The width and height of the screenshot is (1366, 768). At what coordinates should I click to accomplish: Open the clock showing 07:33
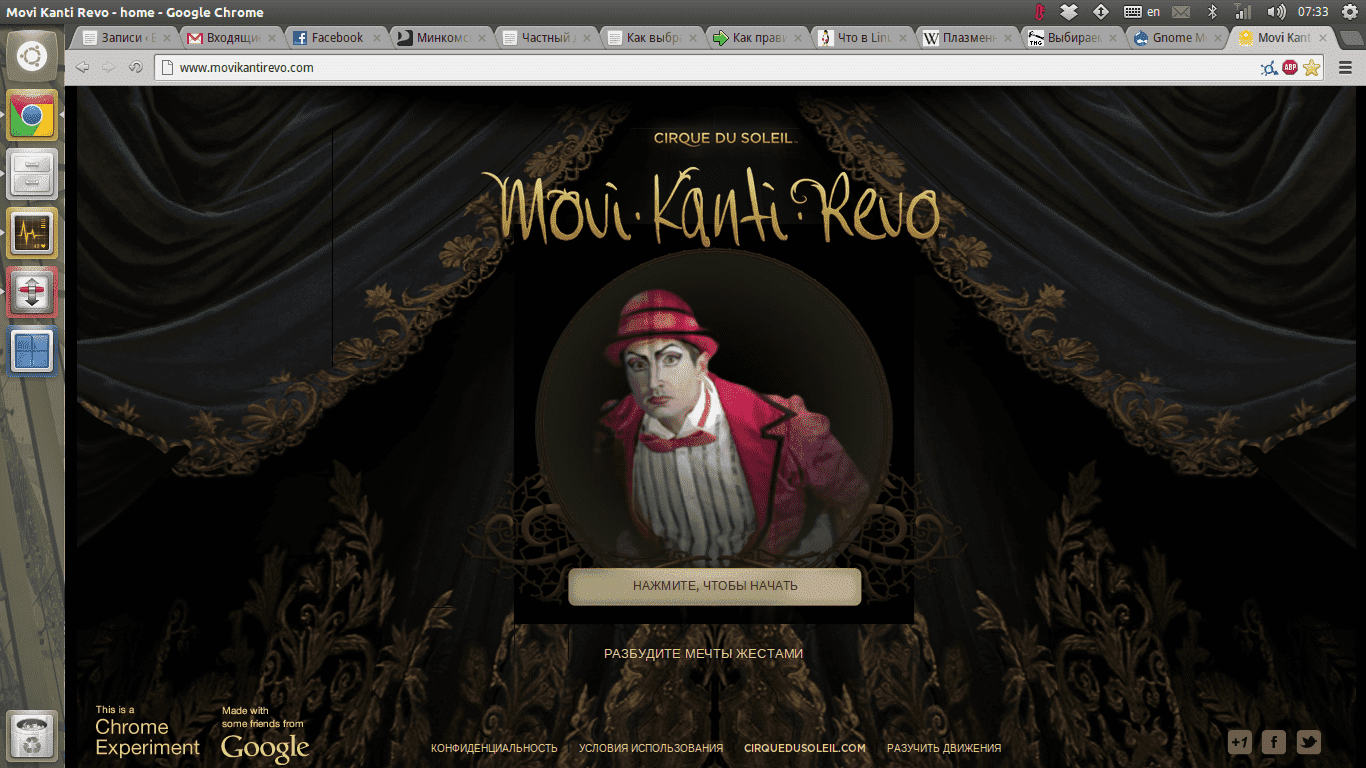pyautogui.click(x=1312, y=12)
